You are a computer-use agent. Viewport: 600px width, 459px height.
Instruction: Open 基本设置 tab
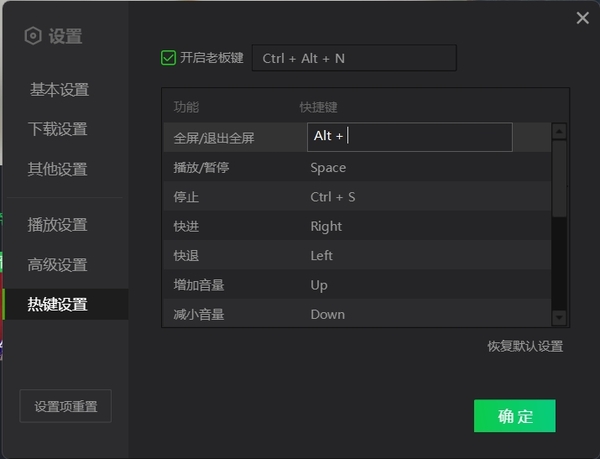[59, 90]
